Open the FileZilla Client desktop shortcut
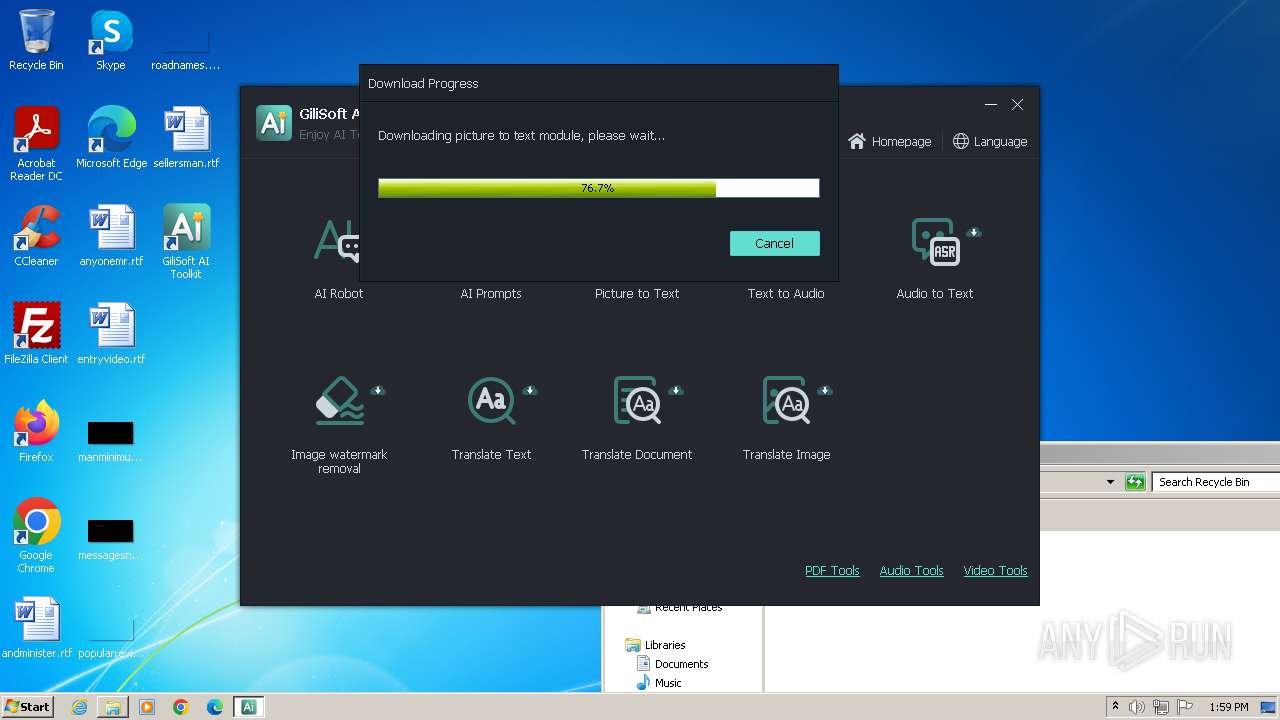1280x720 pixels. pos(36,334)
